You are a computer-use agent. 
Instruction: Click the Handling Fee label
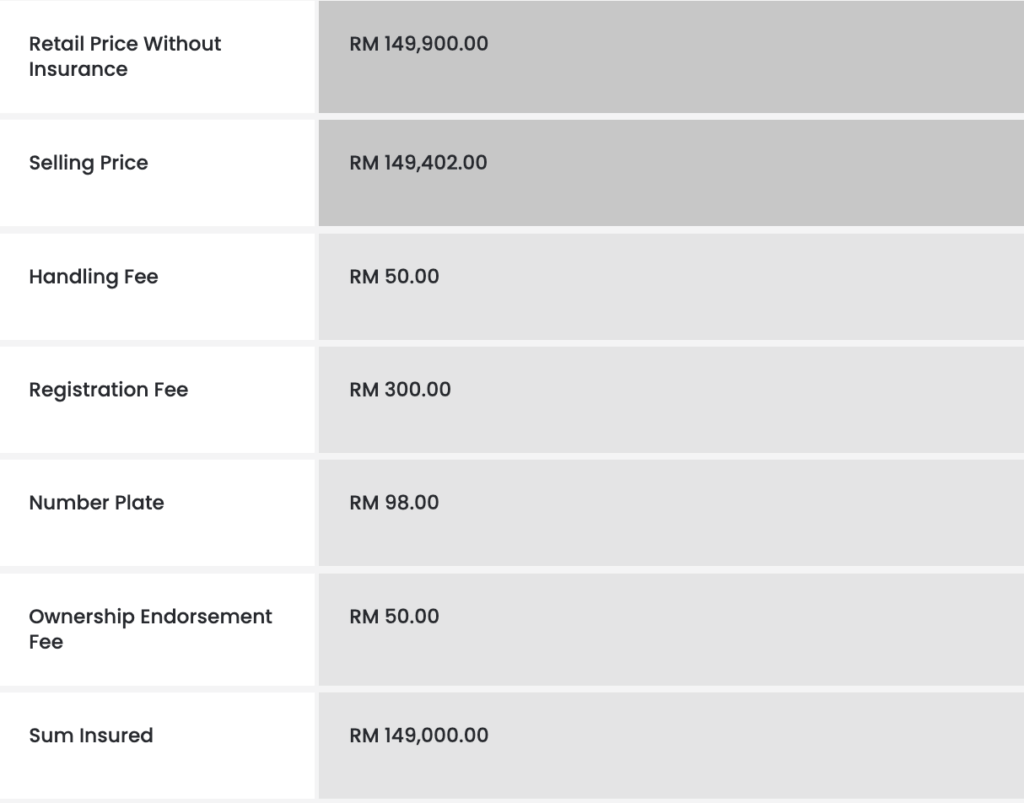93,277
